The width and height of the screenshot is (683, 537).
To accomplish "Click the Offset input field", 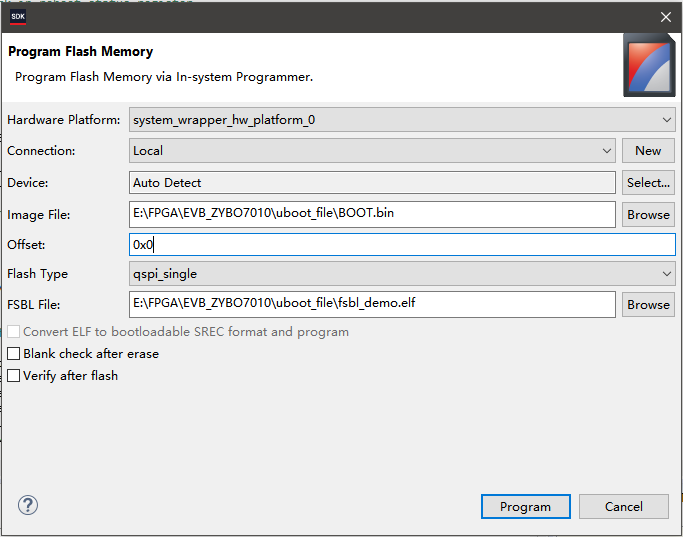I will click(x=402, y=244).
